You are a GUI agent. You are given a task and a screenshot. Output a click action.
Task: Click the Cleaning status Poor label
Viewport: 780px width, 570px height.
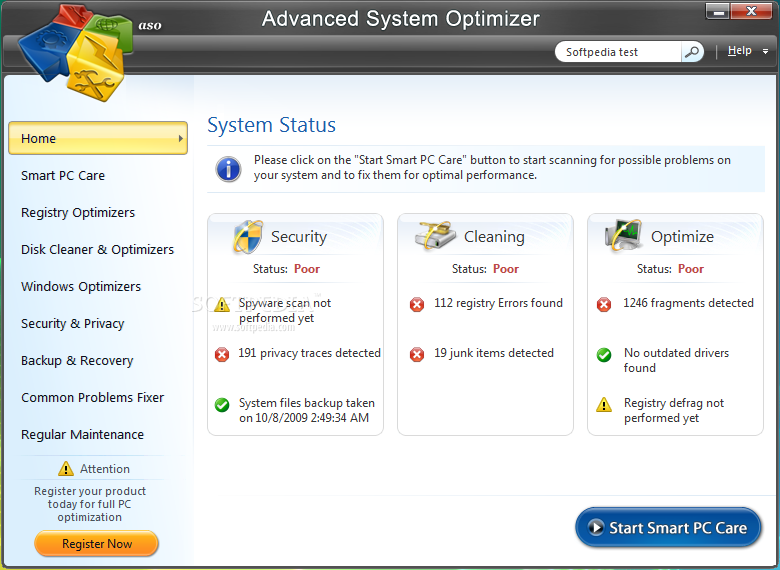[506, 269]
